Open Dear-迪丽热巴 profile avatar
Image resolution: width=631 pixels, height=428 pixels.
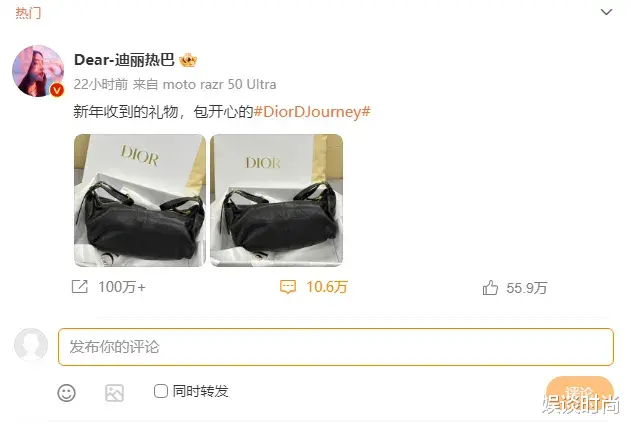click(38, 71)
